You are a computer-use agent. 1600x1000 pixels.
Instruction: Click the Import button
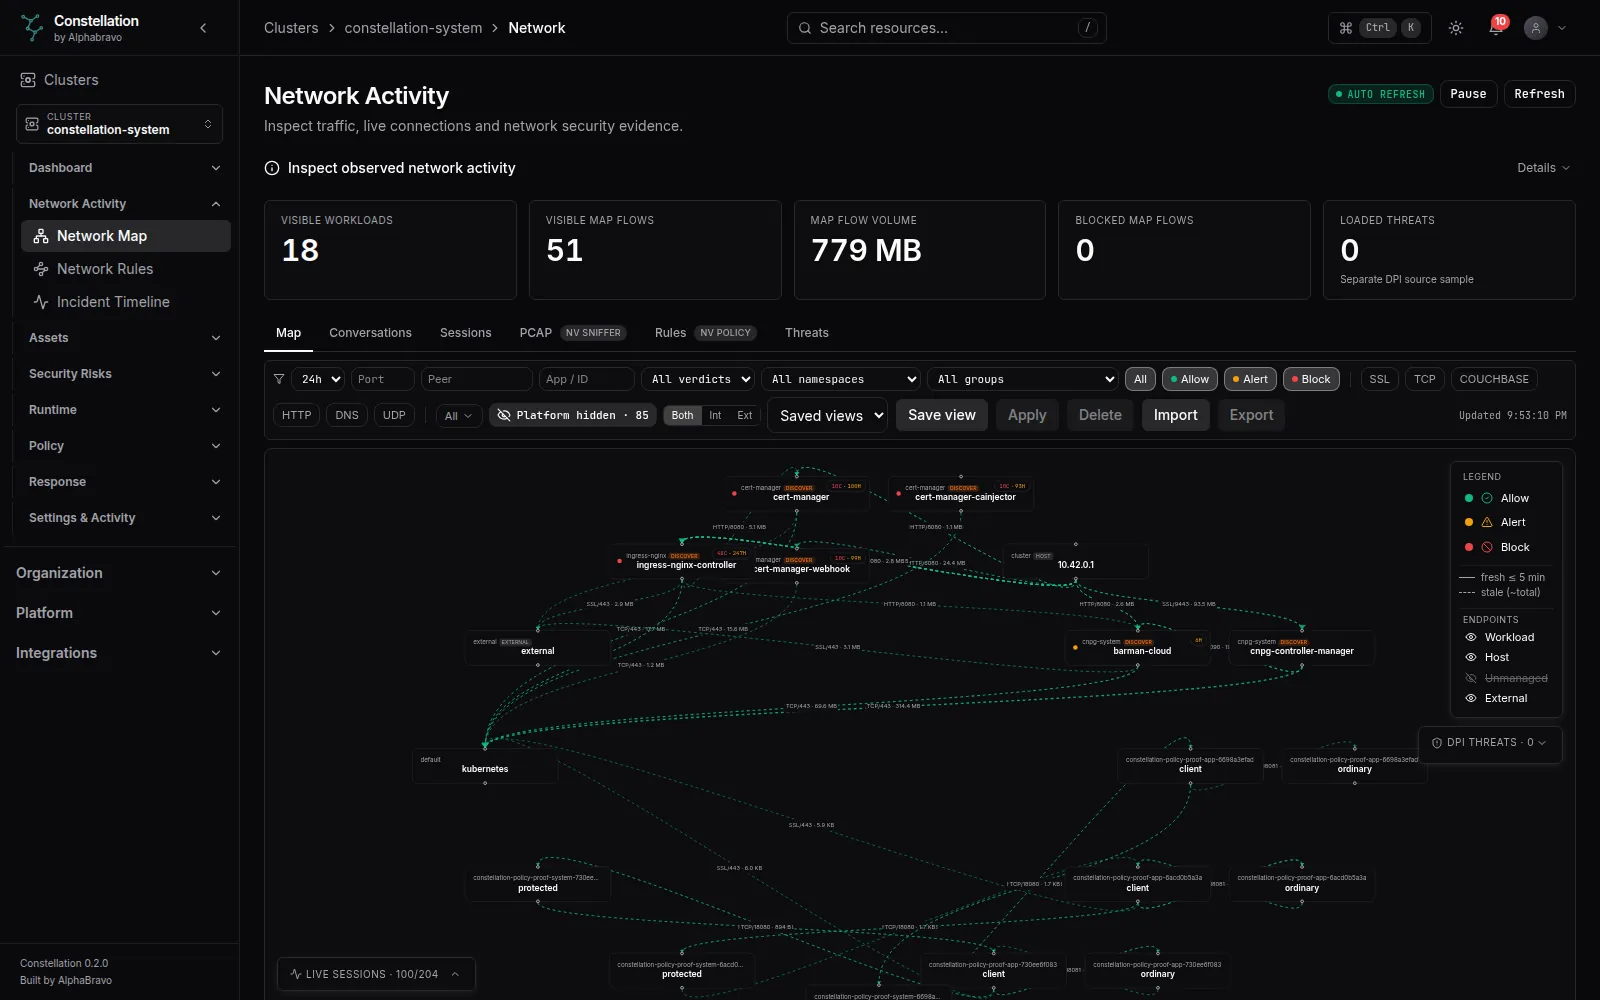(1175, 415)
